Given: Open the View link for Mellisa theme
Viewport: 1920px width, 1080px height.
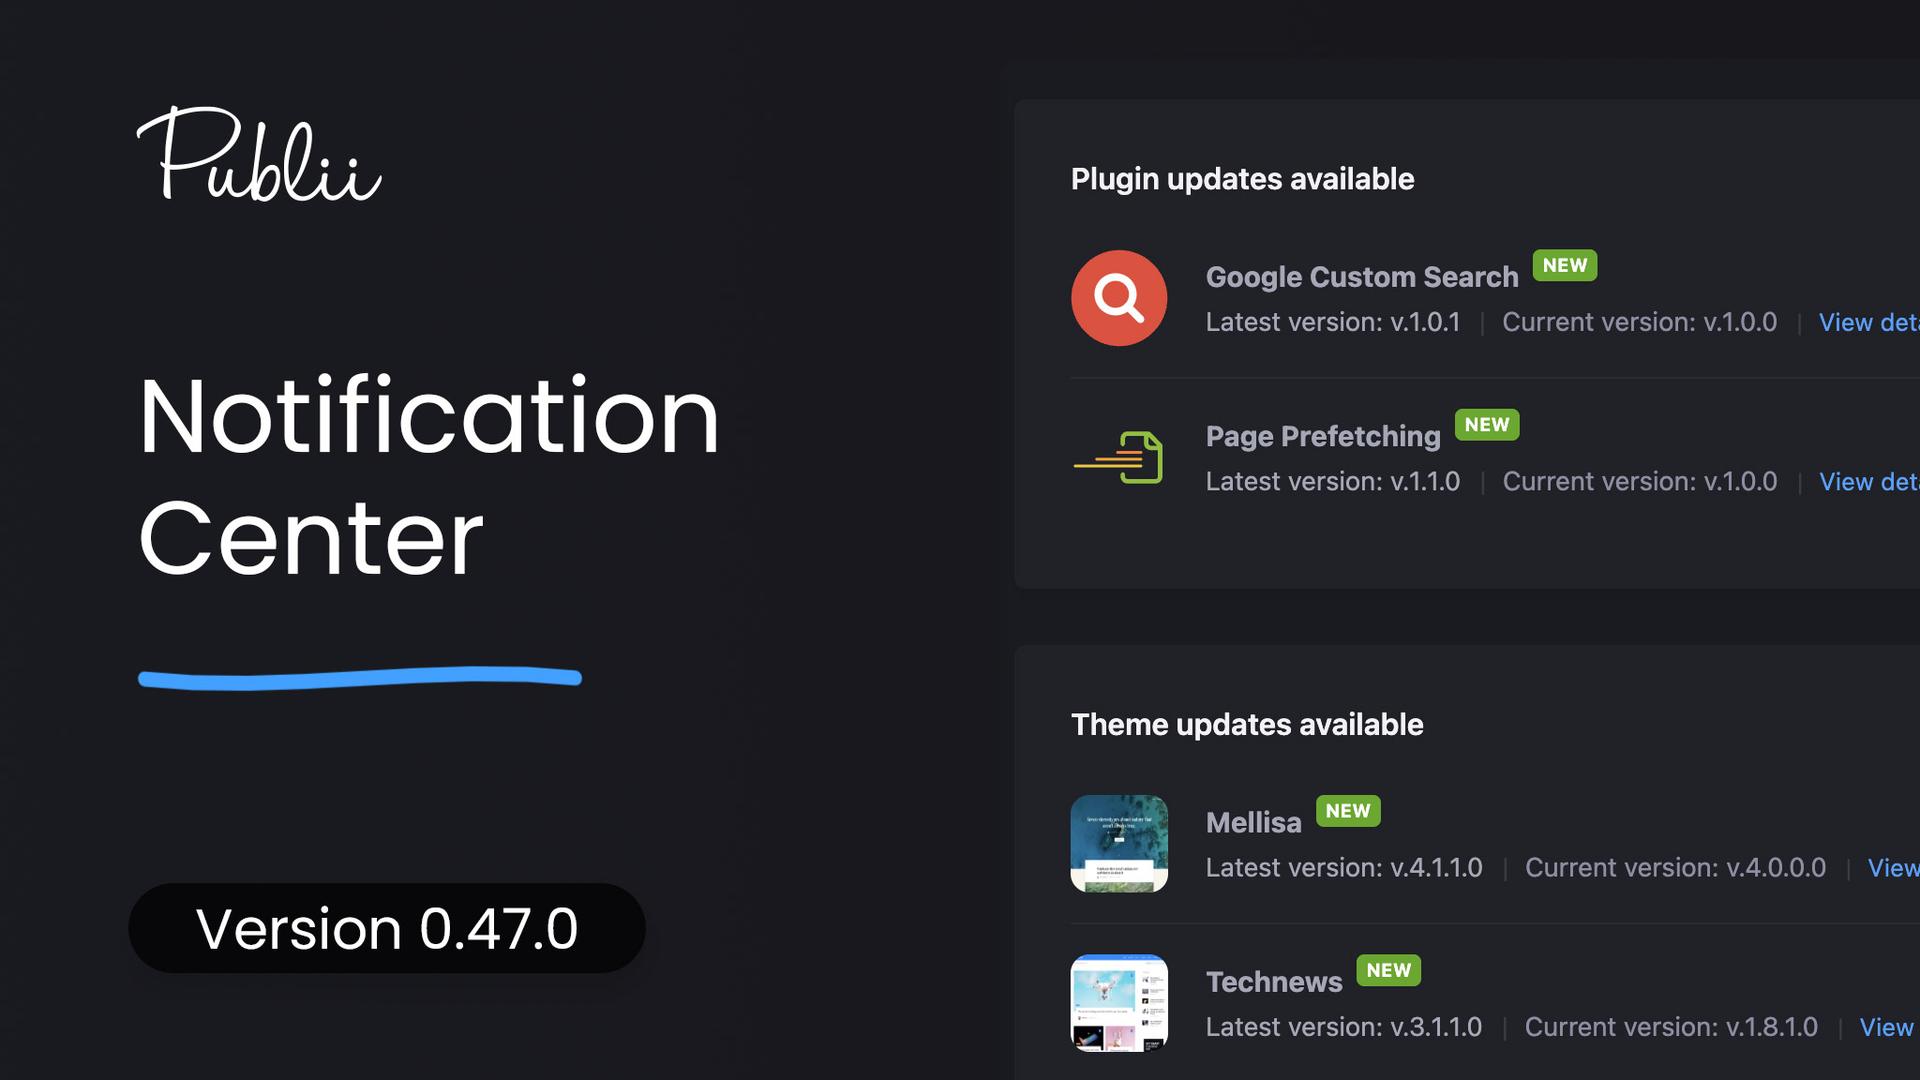Looking at the screenshot, I should click(1892, 868).
